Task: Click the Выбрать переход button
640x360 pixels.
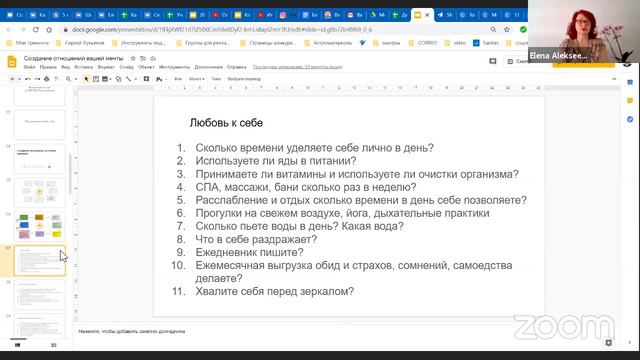Action: pos(244,79)
